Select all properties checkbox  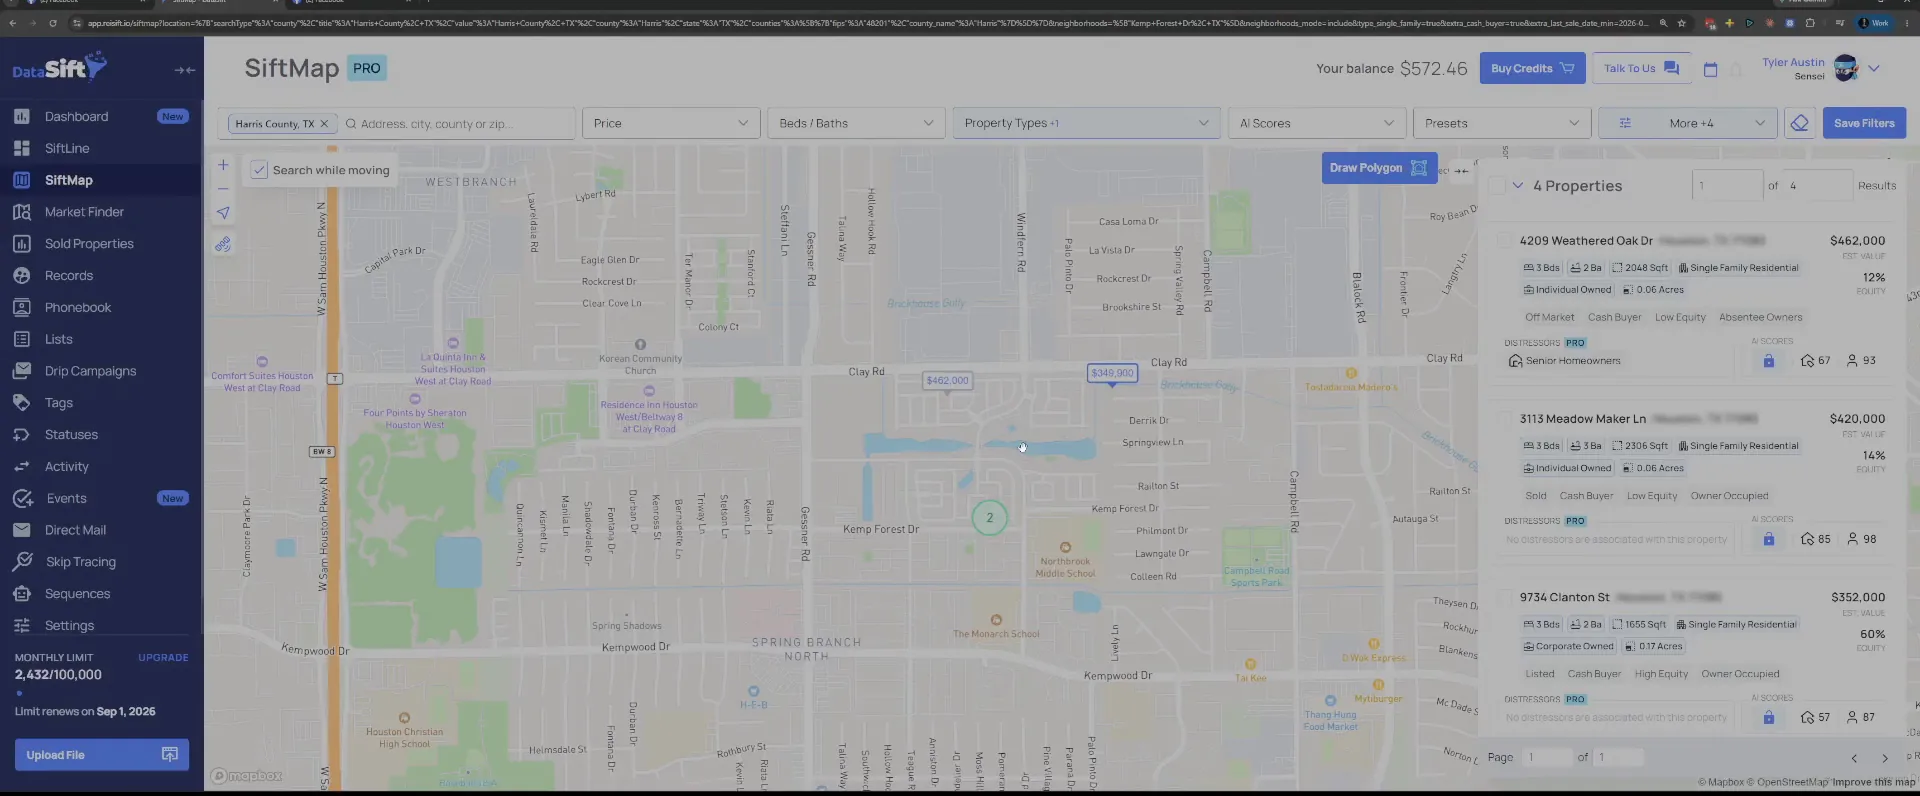[x=1497, y=186]
